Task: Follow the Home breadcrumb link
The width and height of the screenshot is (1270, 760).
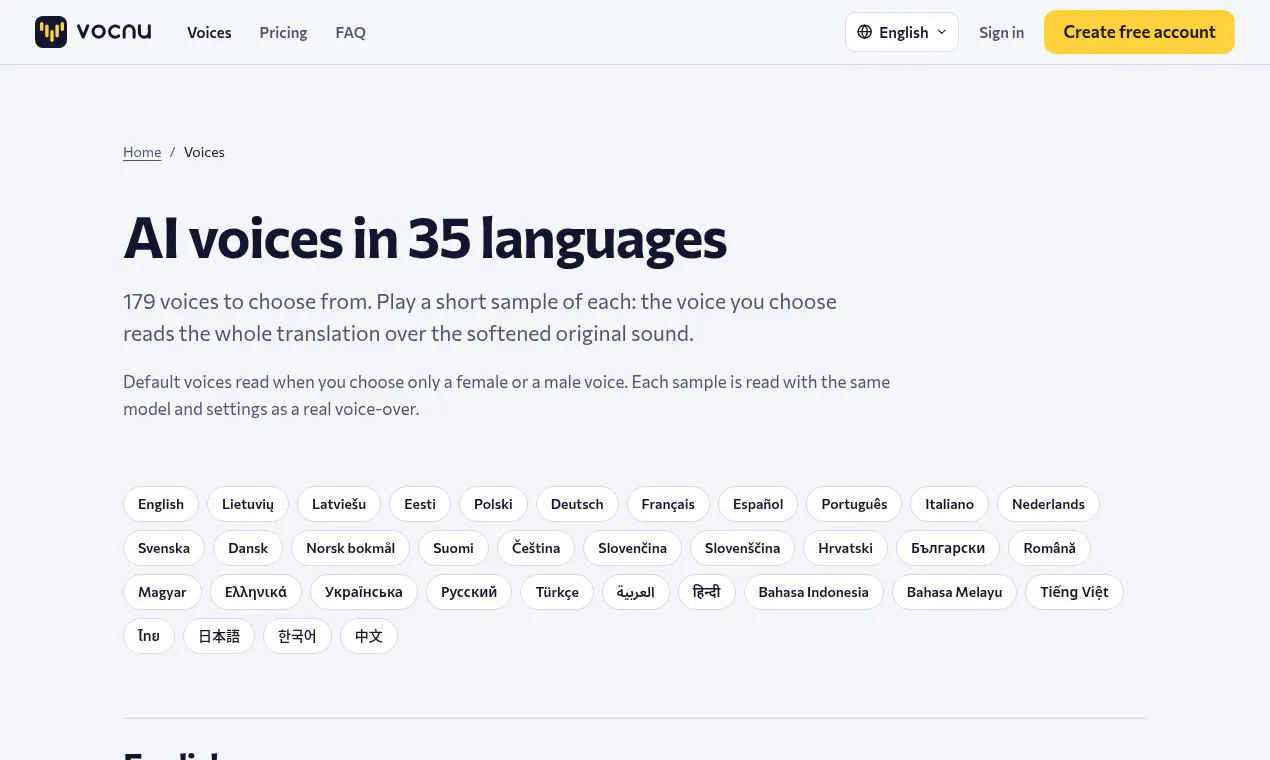Action: [142, 152]
